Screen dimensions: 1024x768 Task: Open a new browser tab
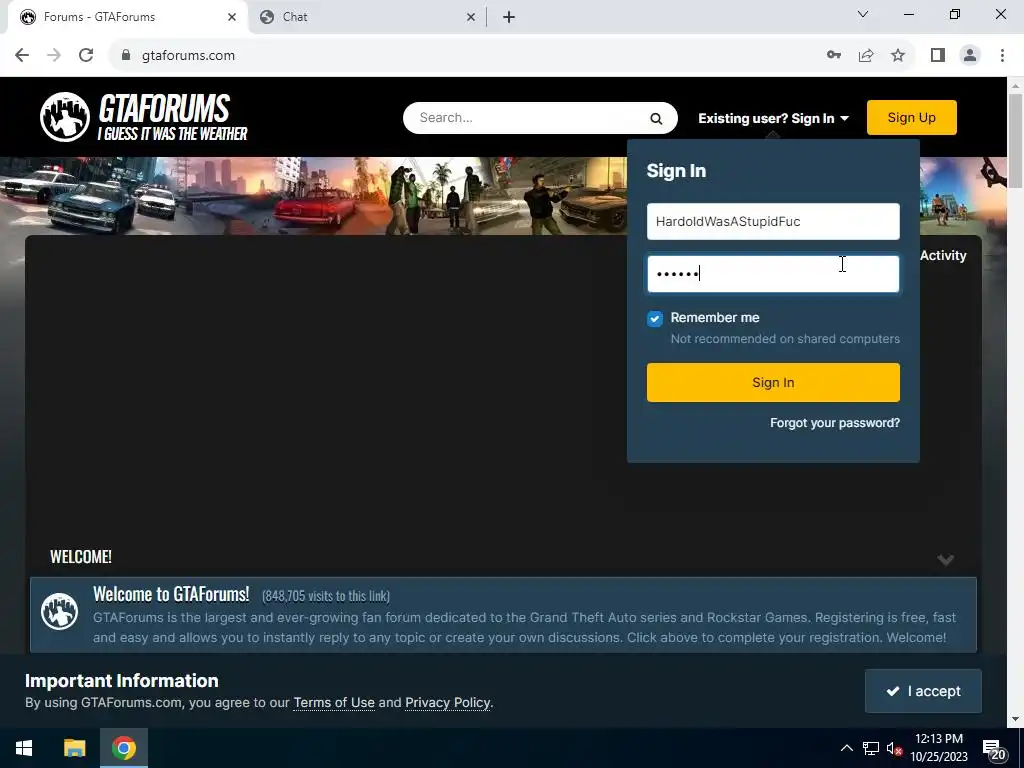(x=509, y=17)
